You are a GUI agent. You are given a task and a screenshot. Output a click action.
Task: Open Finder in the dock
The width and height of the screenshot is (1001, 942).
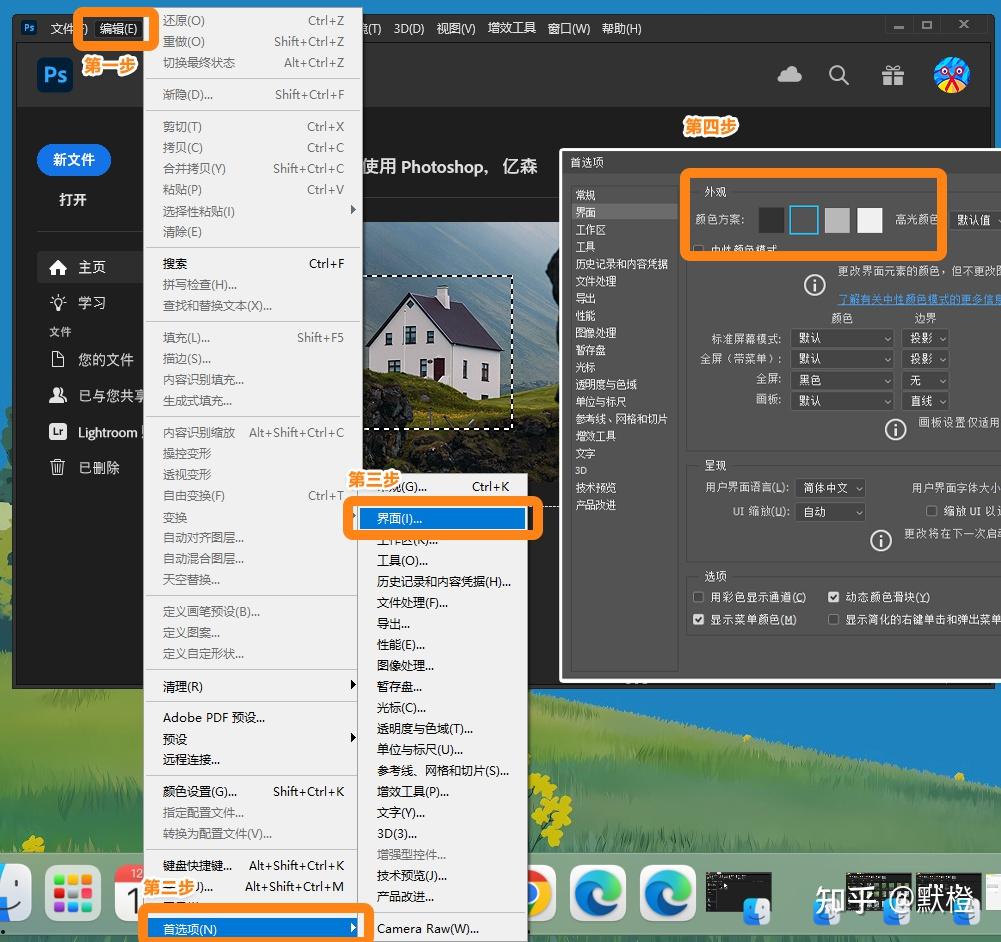coord(13,892)
